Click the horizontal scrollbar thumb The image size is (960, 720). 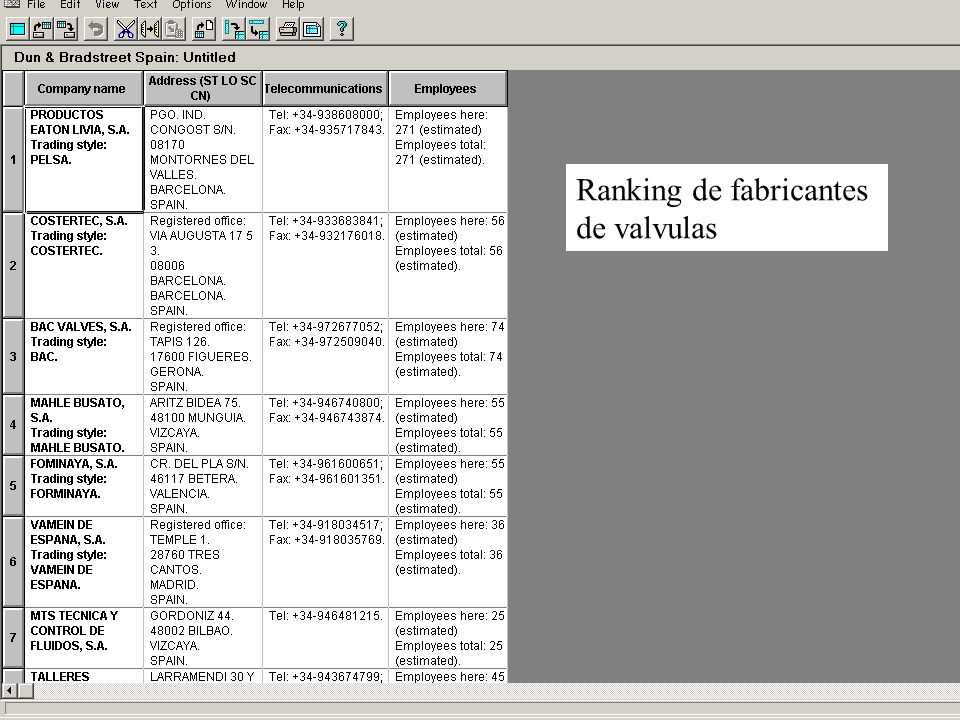[x=26, y=691]
